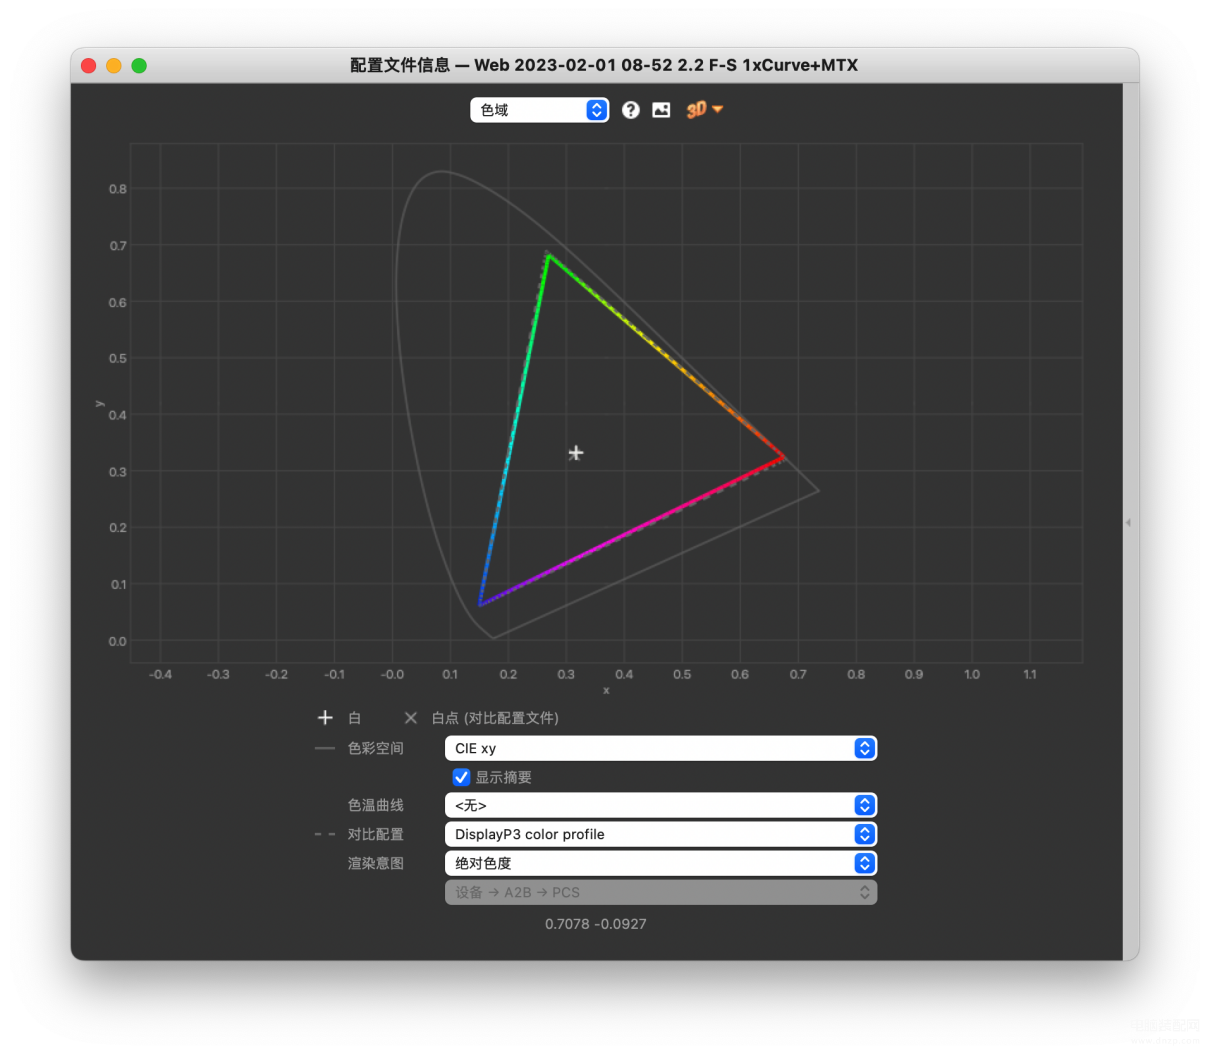
Task: Close the window with red button
Action: coord(88,65)
